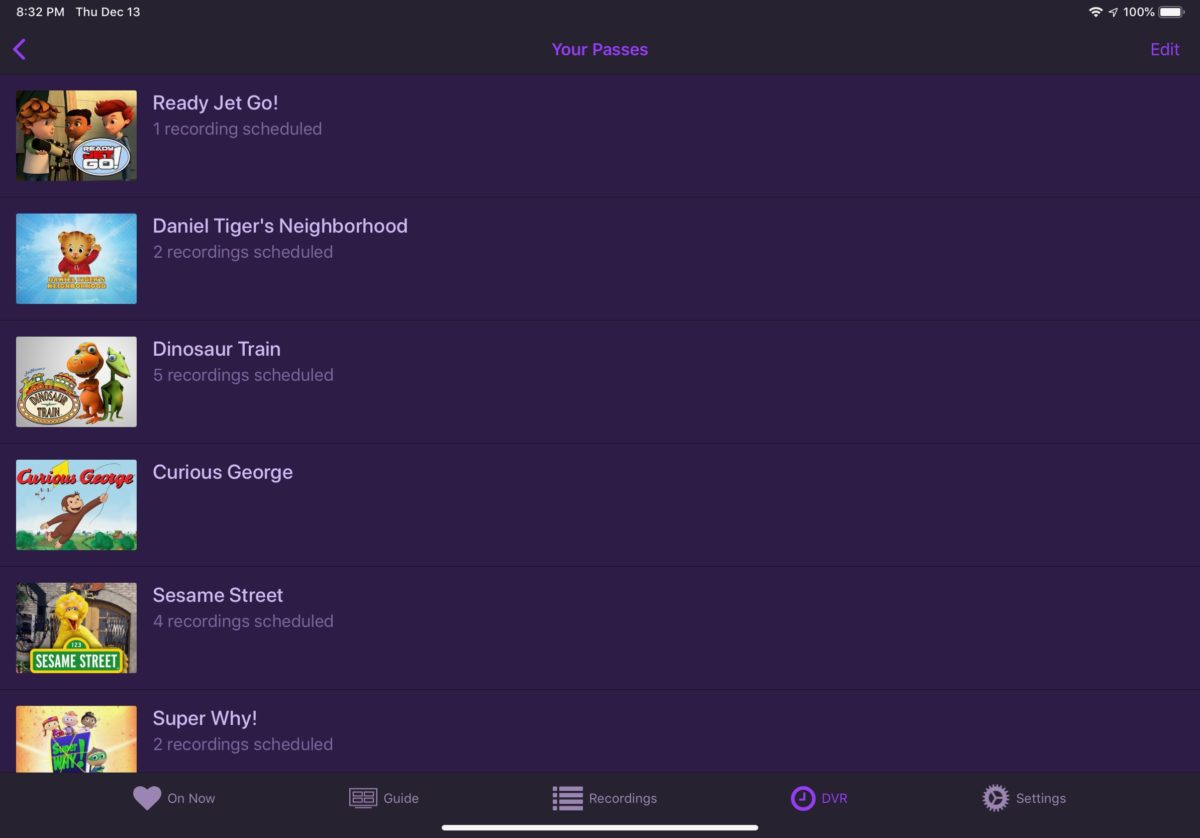Switch to the Settings tab label
Screen dimensions: 1200x838
(x=1041, y=798)
